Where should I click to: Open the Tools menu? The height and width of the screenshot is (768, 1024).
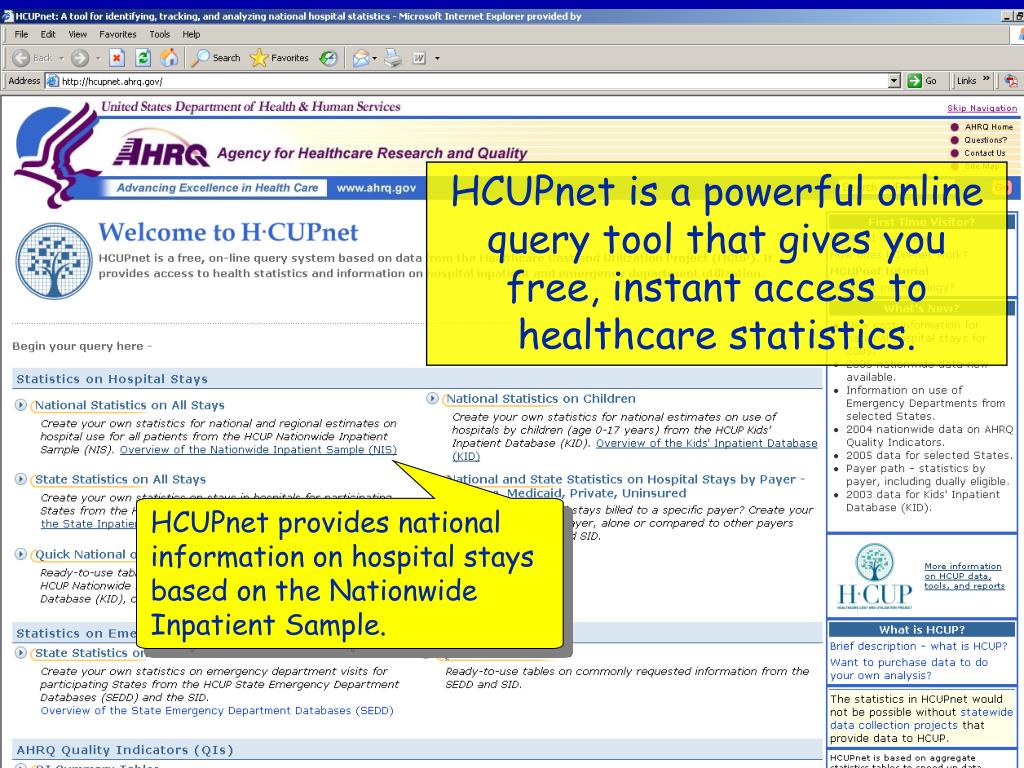coord(159,34)
